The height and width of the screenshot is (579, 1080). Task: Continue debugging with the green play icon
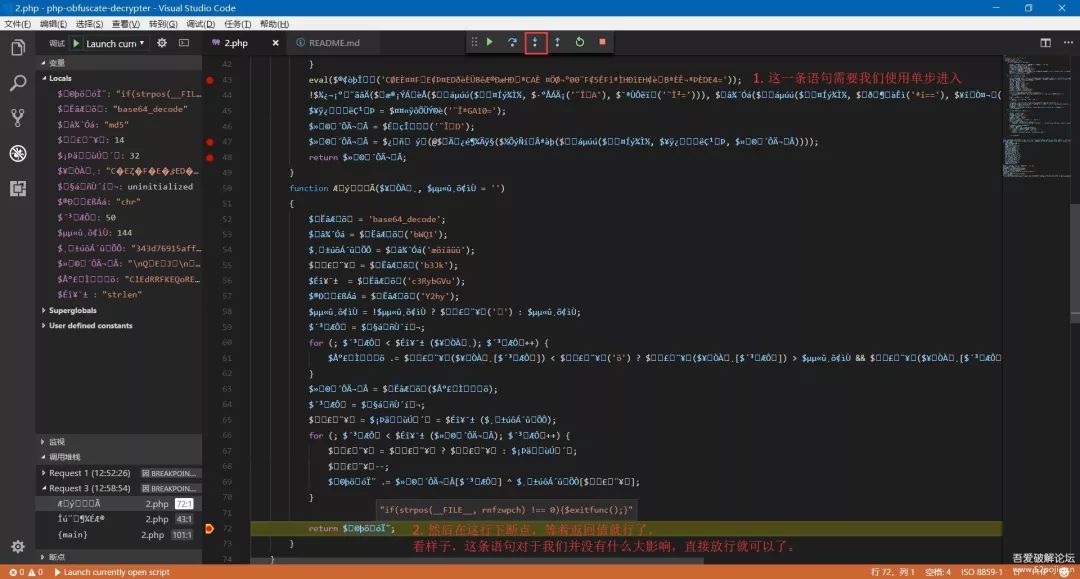pos(490,42)
